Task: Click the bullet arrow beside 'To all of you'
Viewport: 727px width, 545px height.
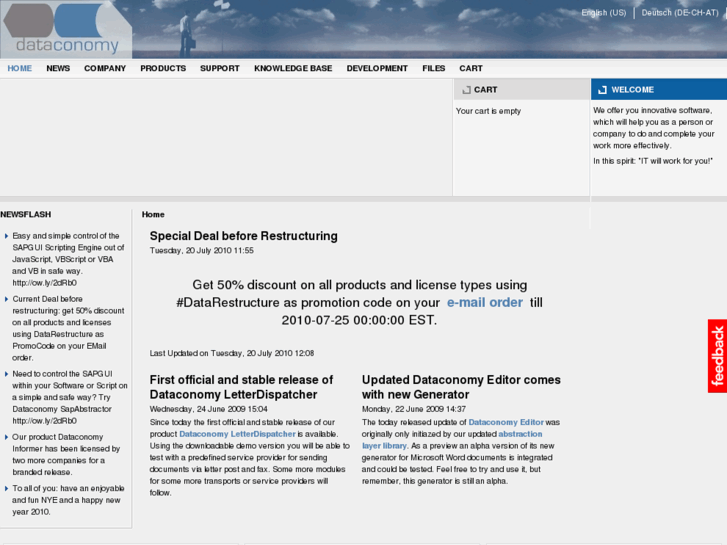Action: coord(6,488)
